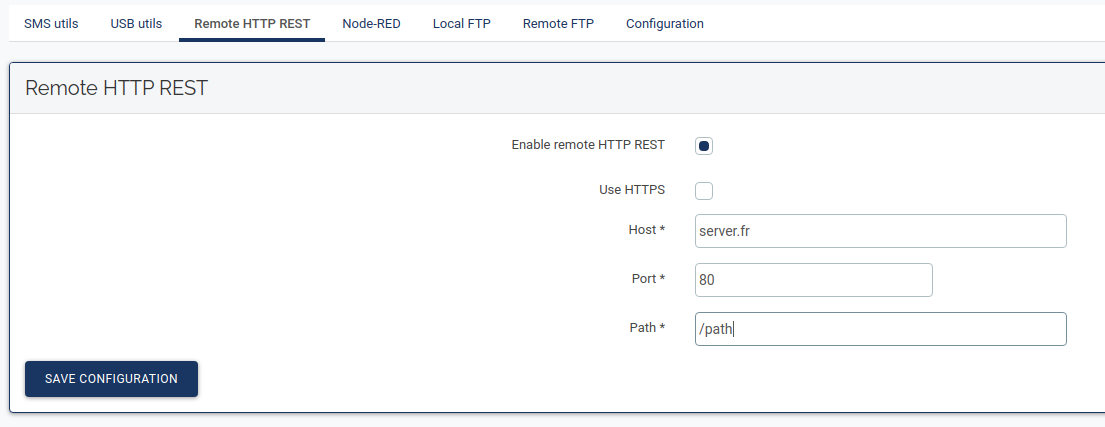This screenshot has width=1105, height=427.
Task: Click the required asterisk beside Path
Action: point(662,328)
